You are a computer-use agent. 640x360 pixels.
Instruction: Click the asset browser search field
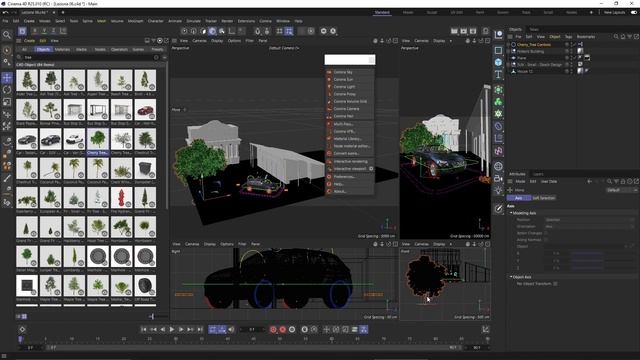point(88,58)
